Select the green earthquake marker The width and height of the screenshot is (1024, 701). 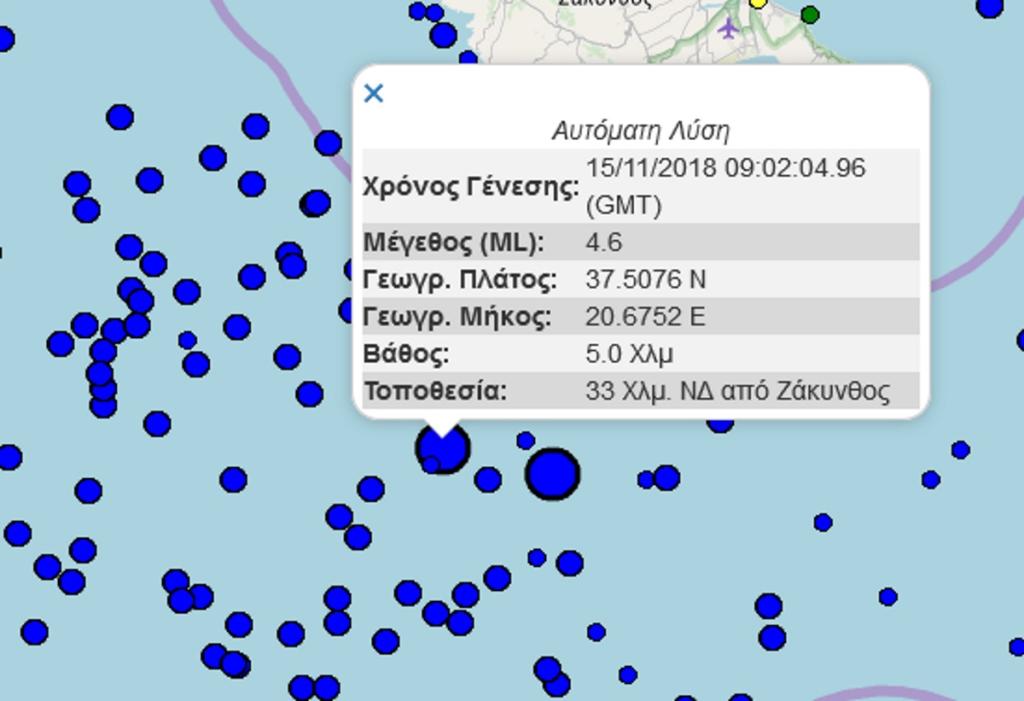(810, 15)
